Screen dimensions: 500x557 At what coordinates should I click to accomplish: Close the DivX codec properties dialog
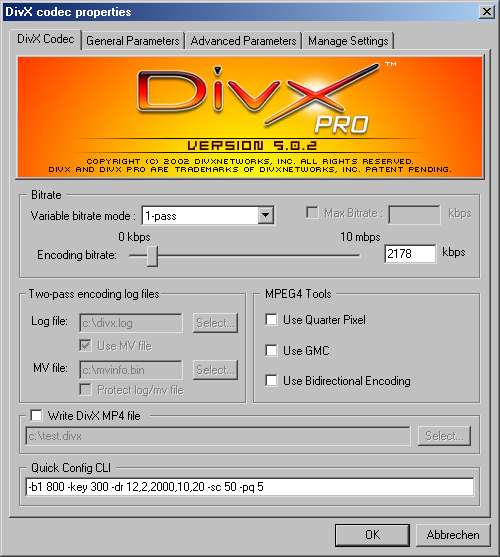click(487, 12)
